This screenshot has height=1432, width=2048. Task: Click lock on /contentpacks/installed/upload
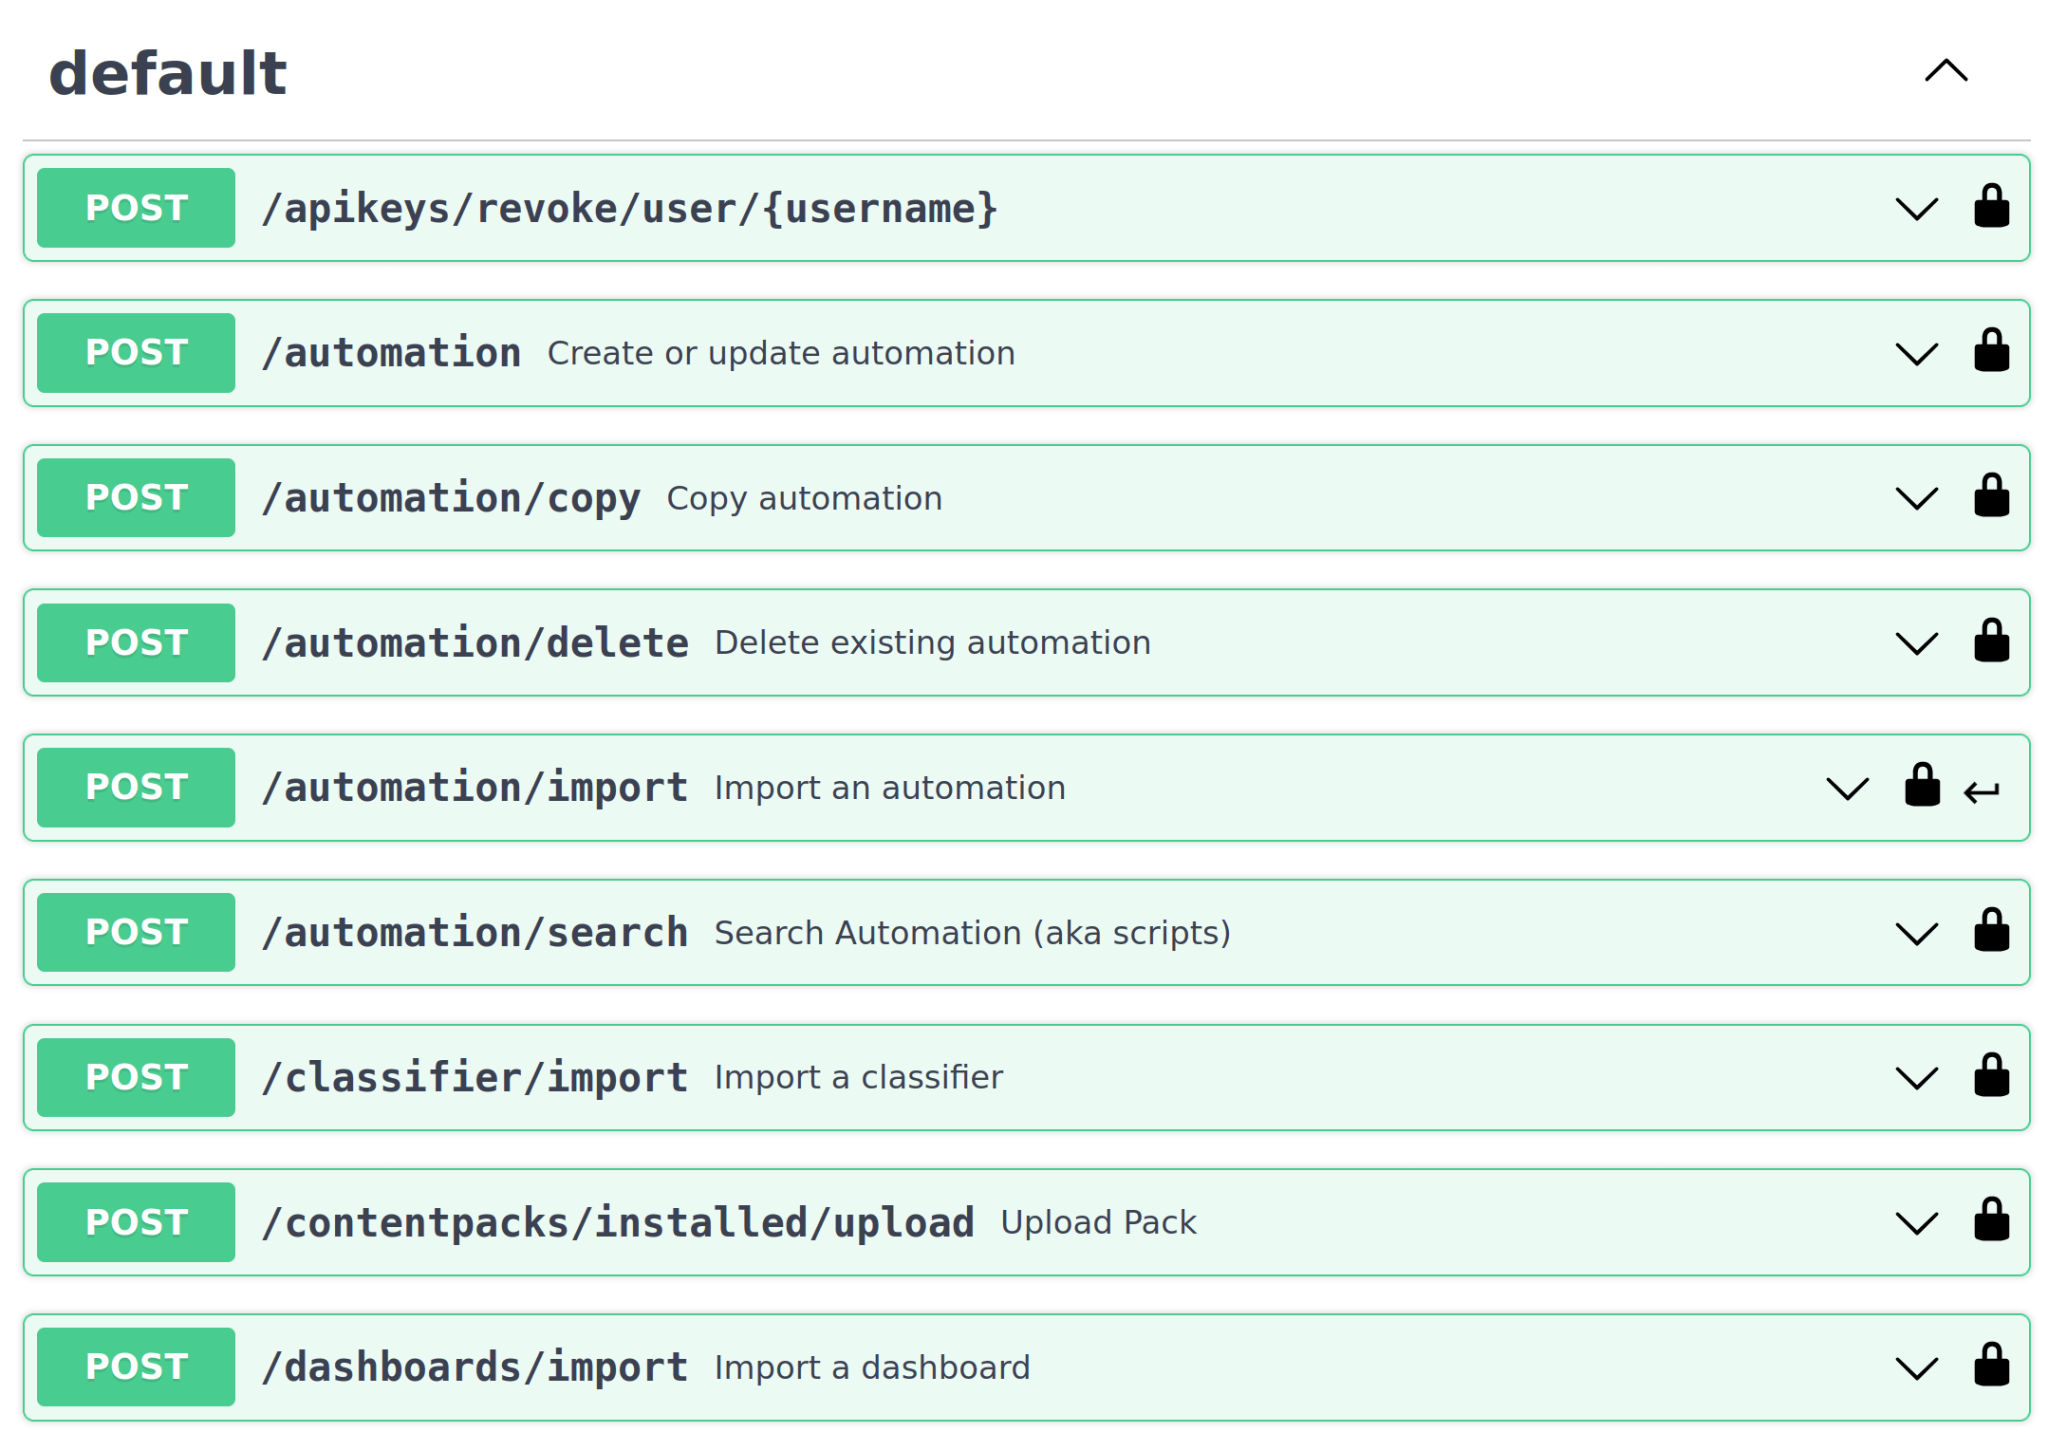pos(1991,1221)
